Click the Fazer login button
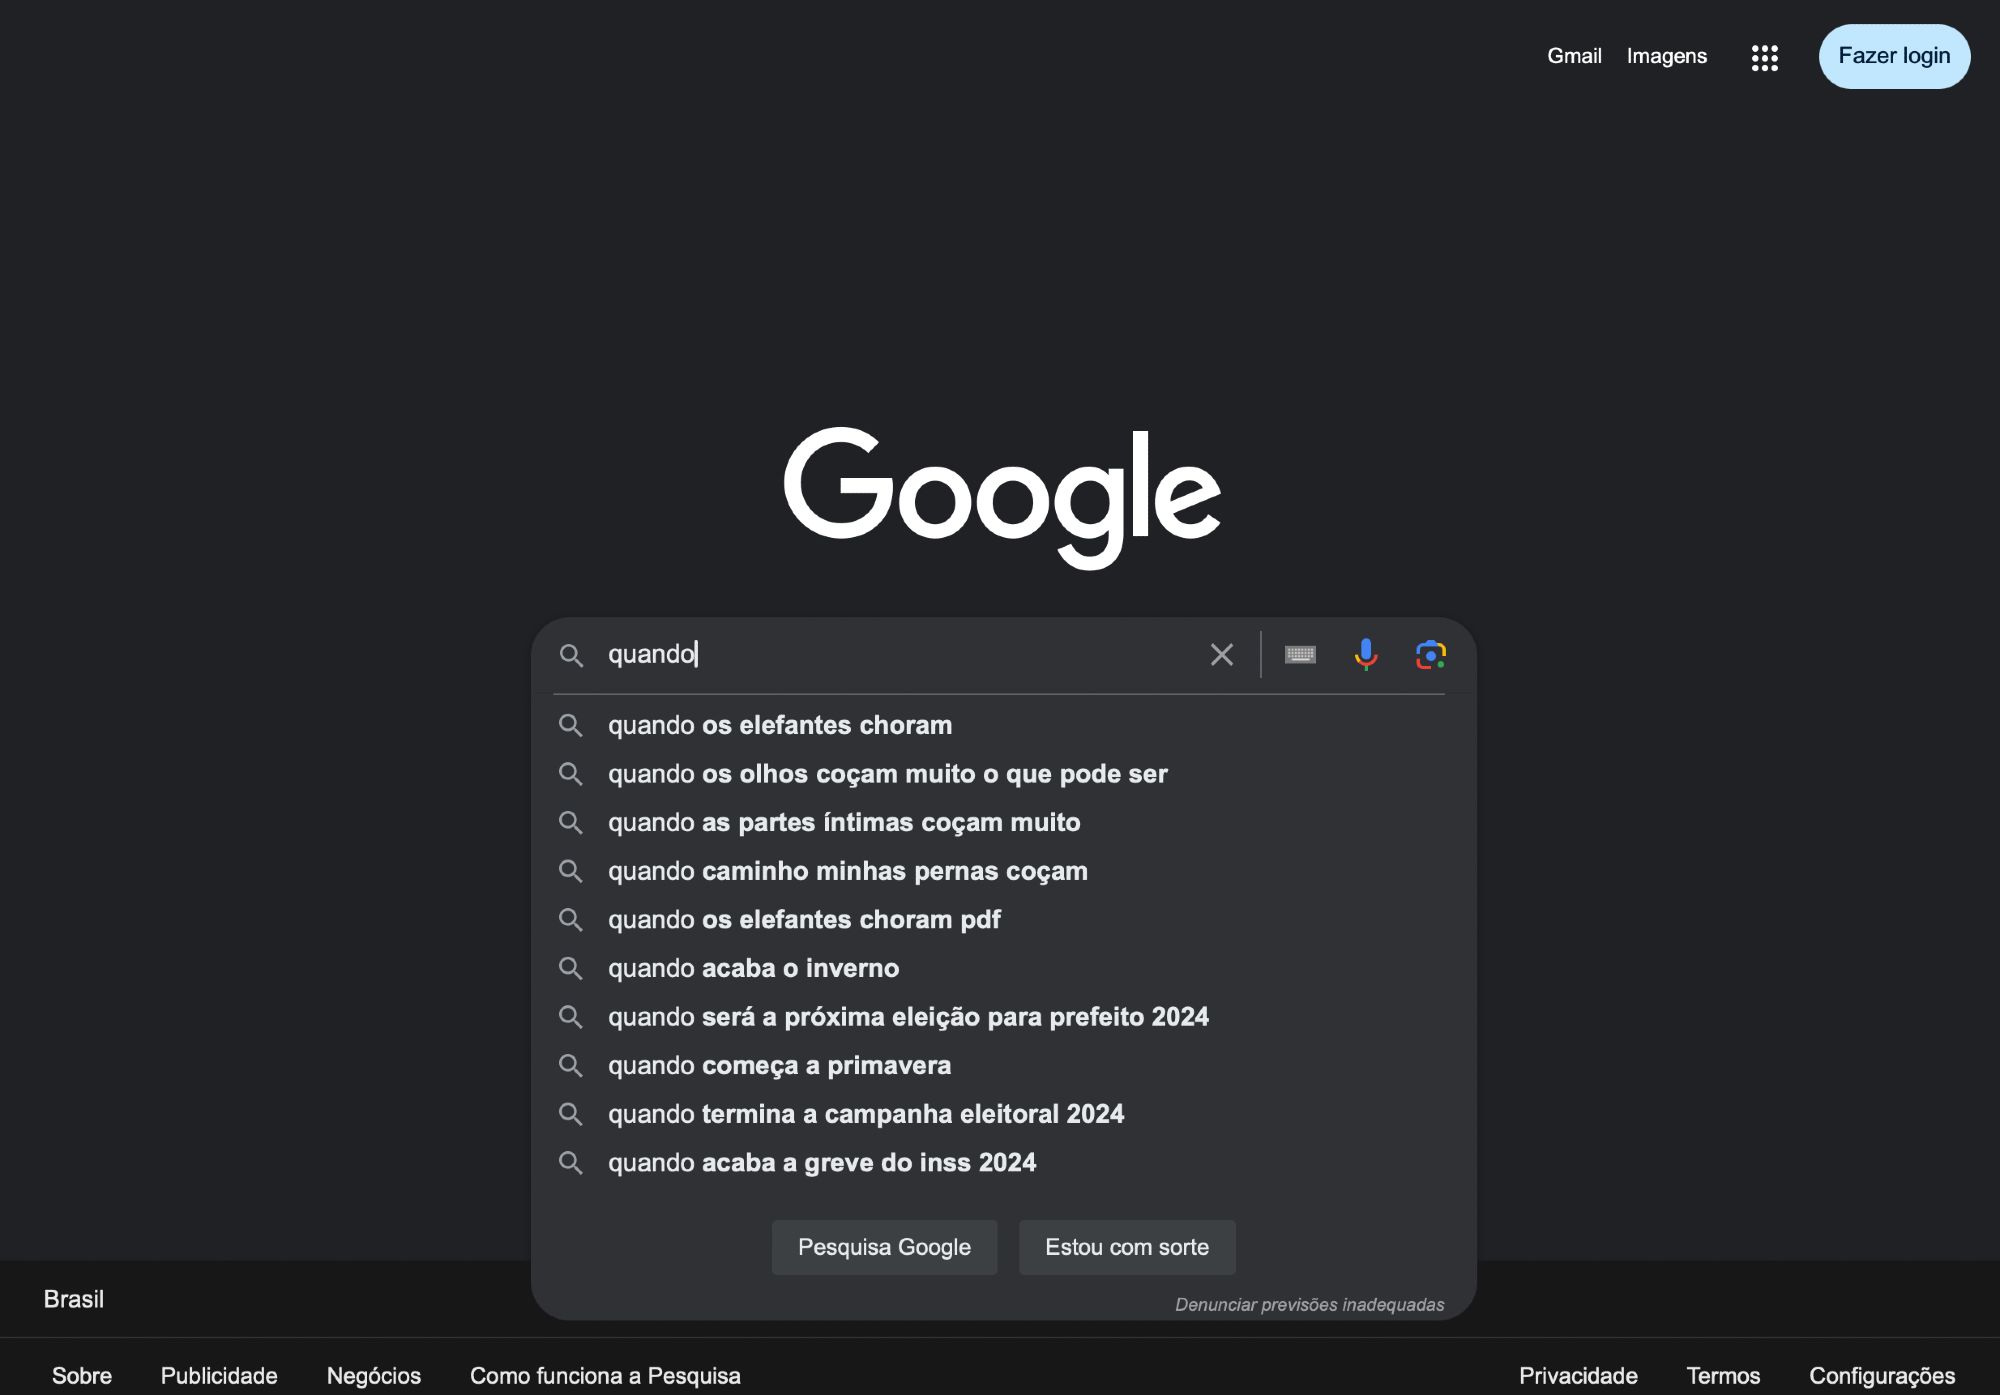2000x1395 pixels. [1894, 56]
